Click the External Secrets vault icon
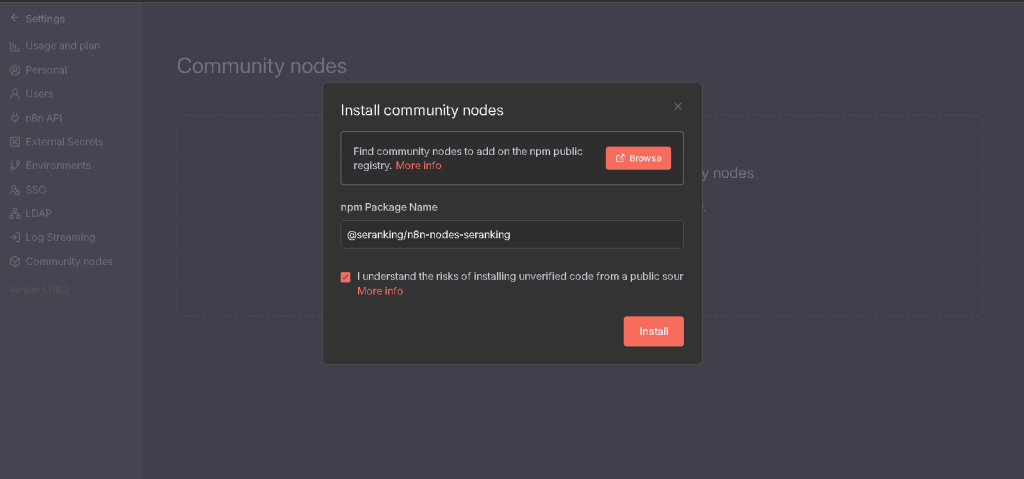This screenshot has height=479, width=1024. tap(15, 142)
